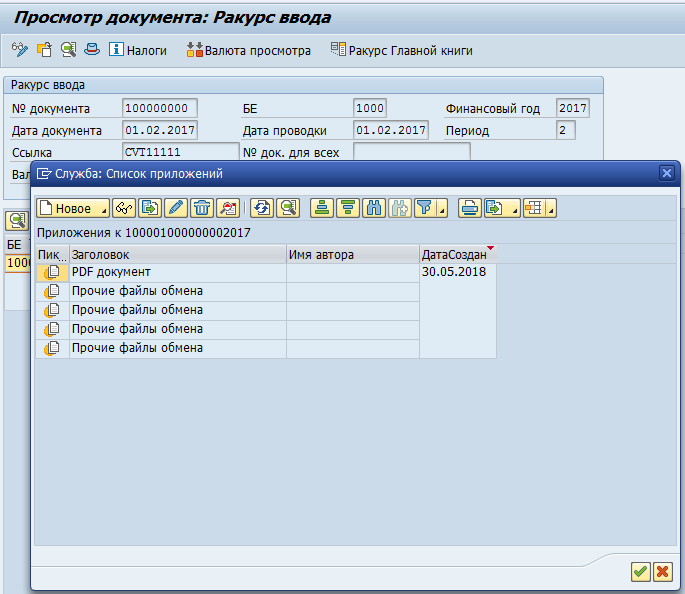Sort ascending using the sort icon
The width and height of the screenshot is (685, 594).
tap(322, 208)
